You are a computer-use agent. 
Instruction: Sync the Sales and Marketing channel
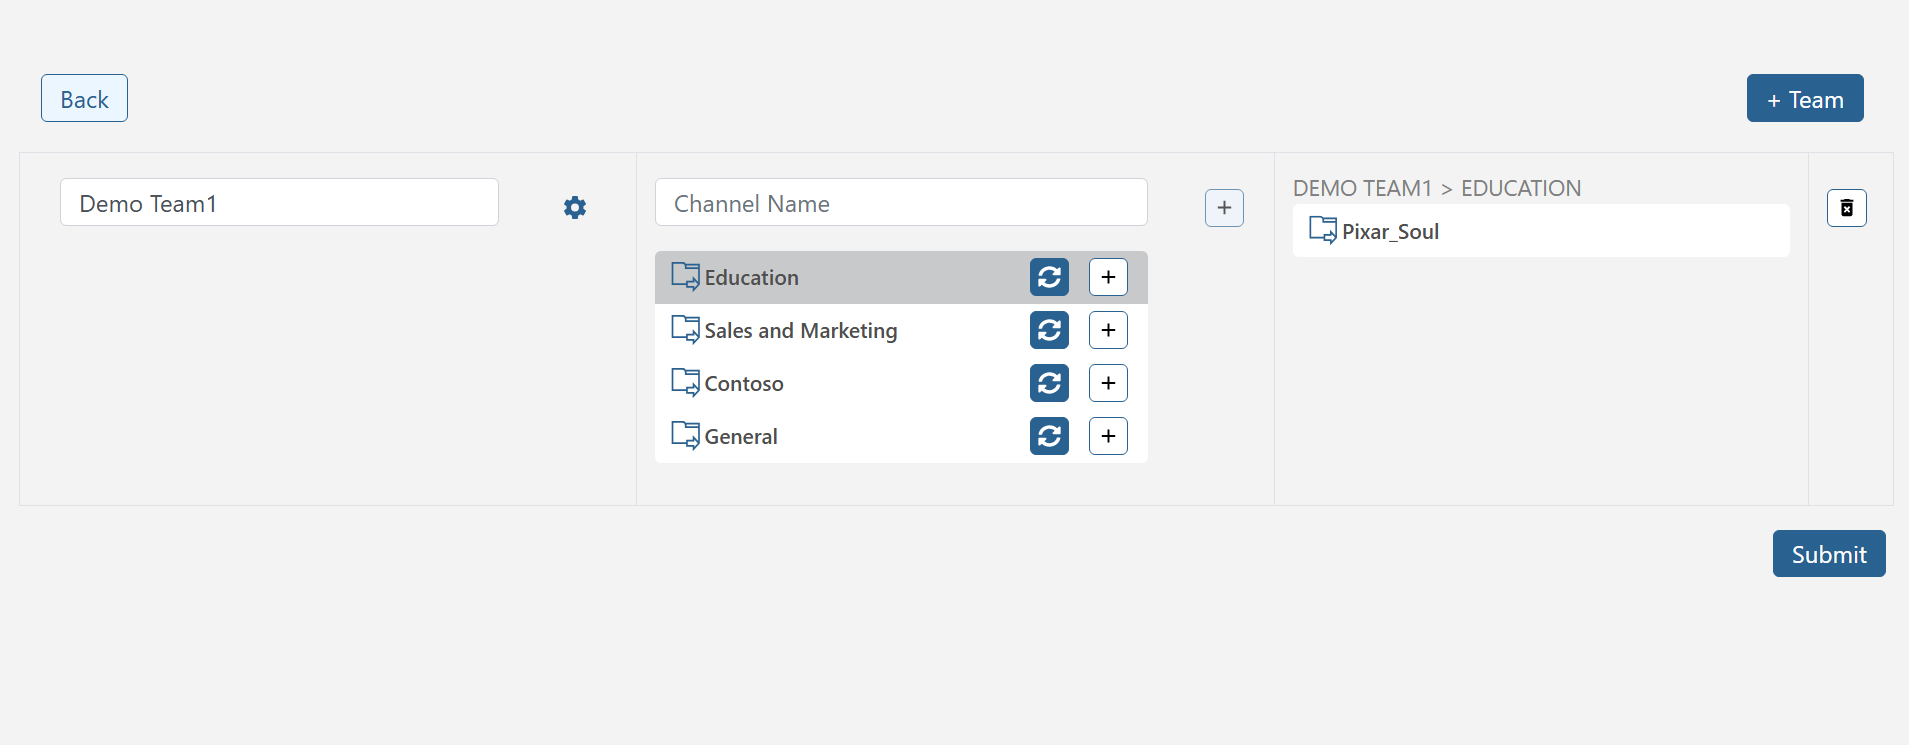point(1049,330)
